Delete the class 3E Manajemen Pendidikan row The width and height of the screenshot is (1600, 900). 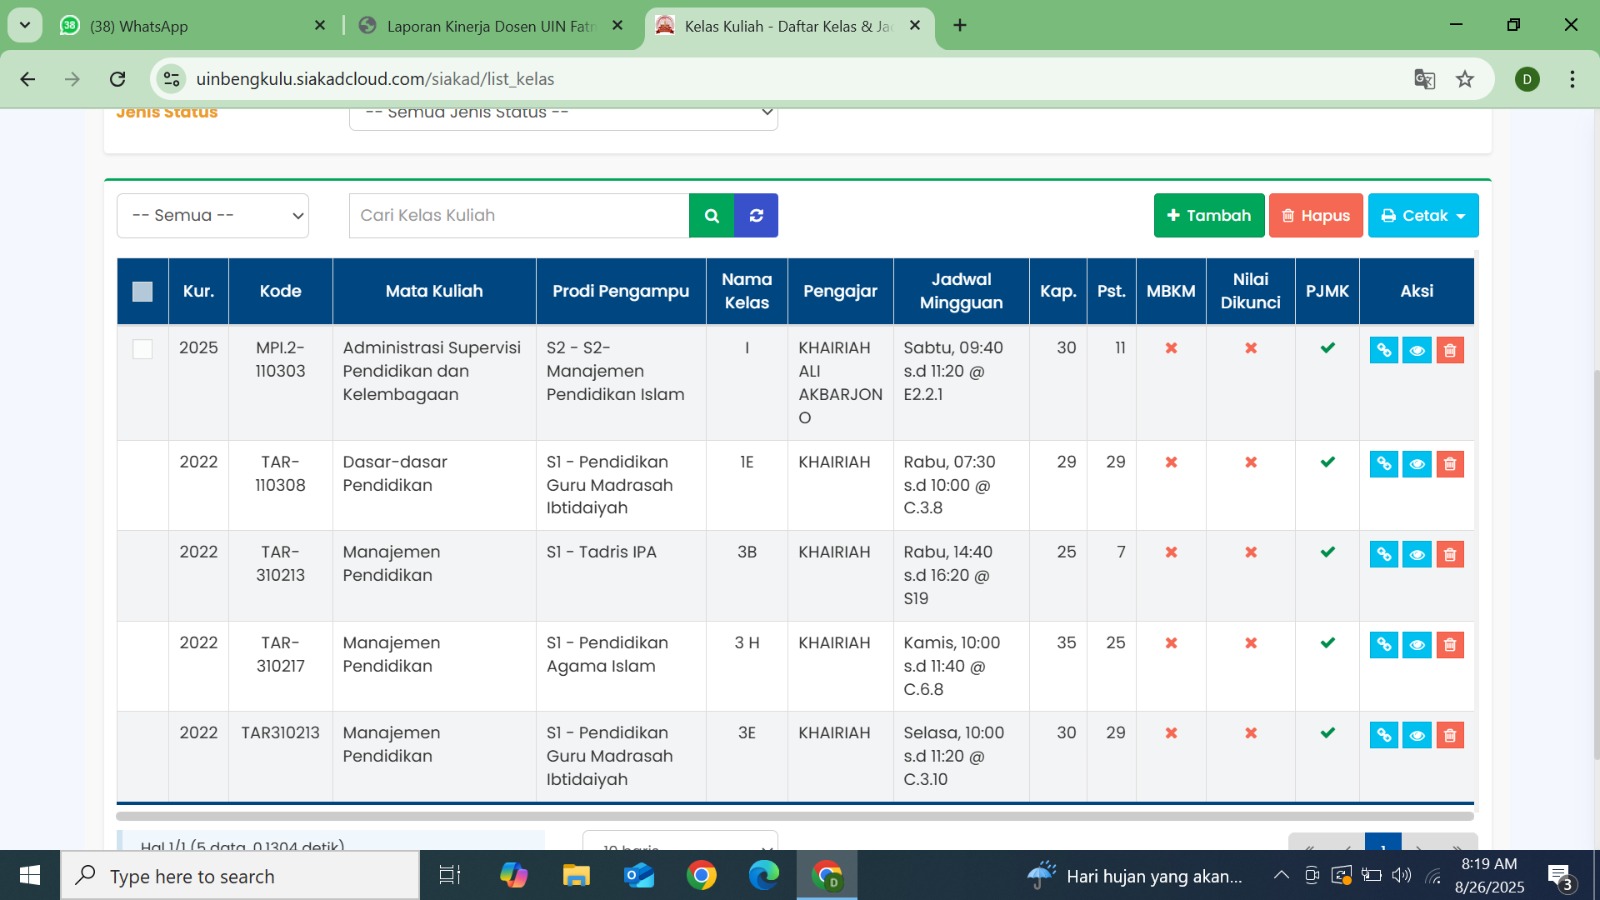coord(1449,736)
